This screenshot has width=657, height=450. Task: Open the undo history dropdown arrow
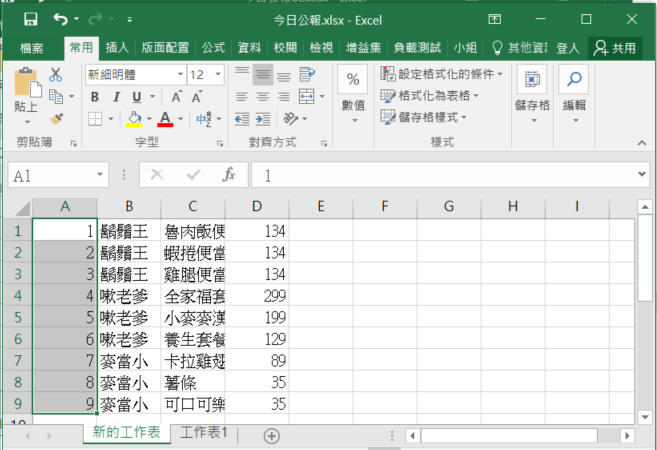coord(76,19)
